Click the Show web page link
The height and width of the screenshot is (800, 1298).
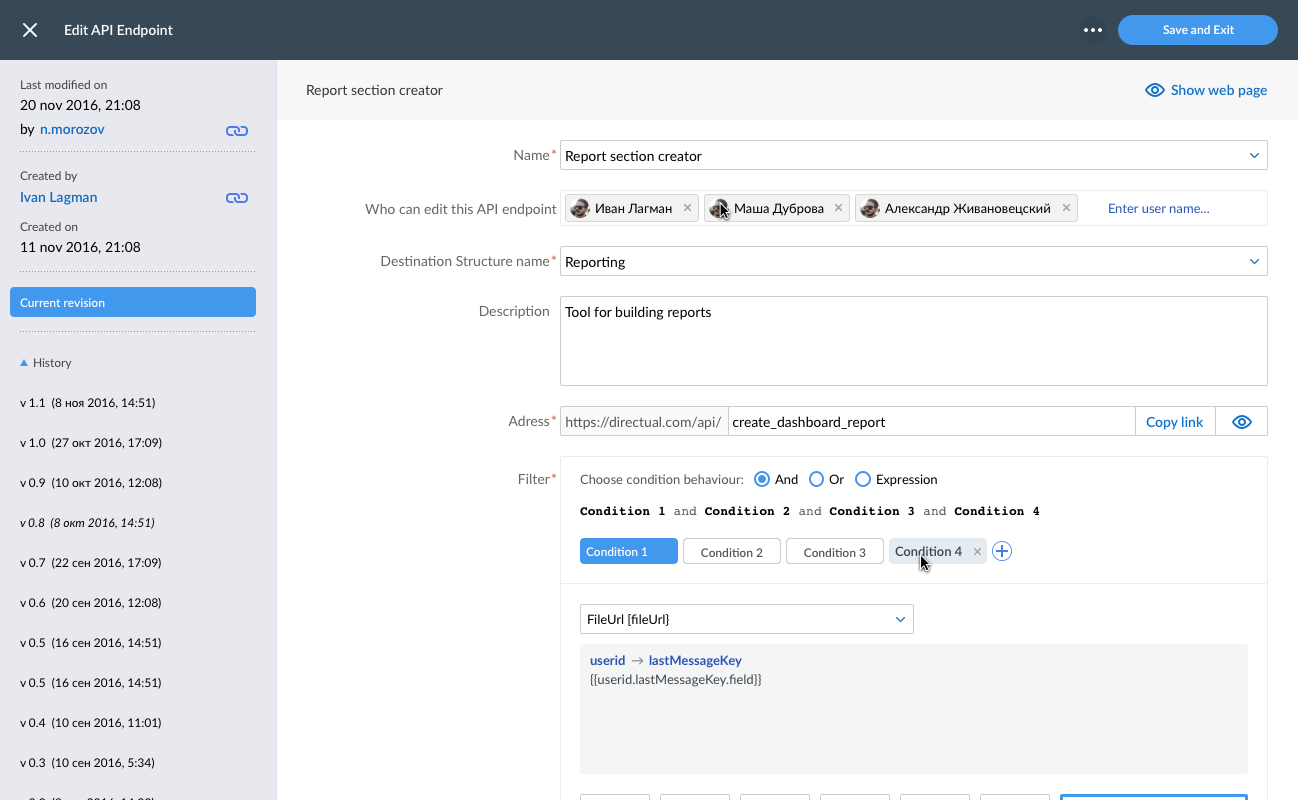coord(1206,90)
